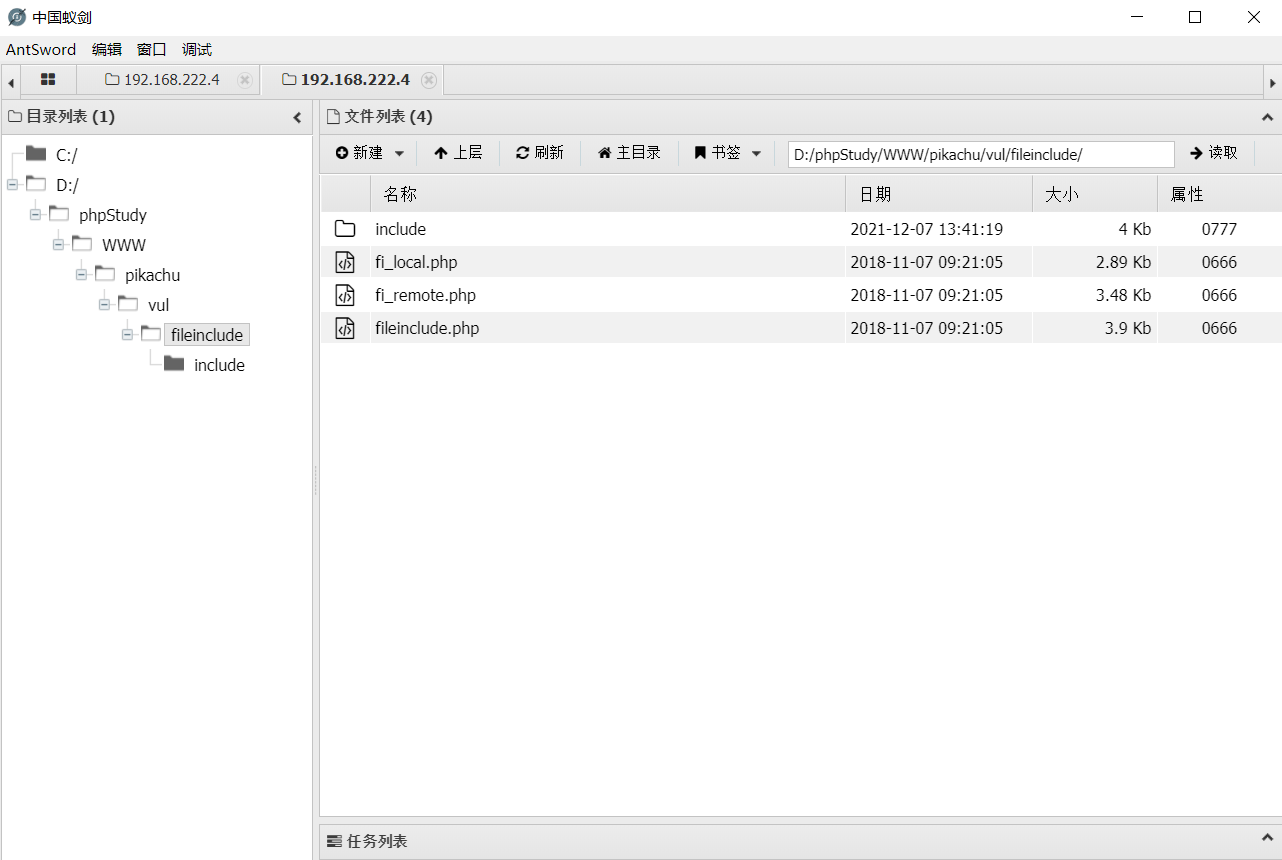Click the folder icon of the include entry
Viewport: 1282px width, 860px height.
[x=345, y=228]
